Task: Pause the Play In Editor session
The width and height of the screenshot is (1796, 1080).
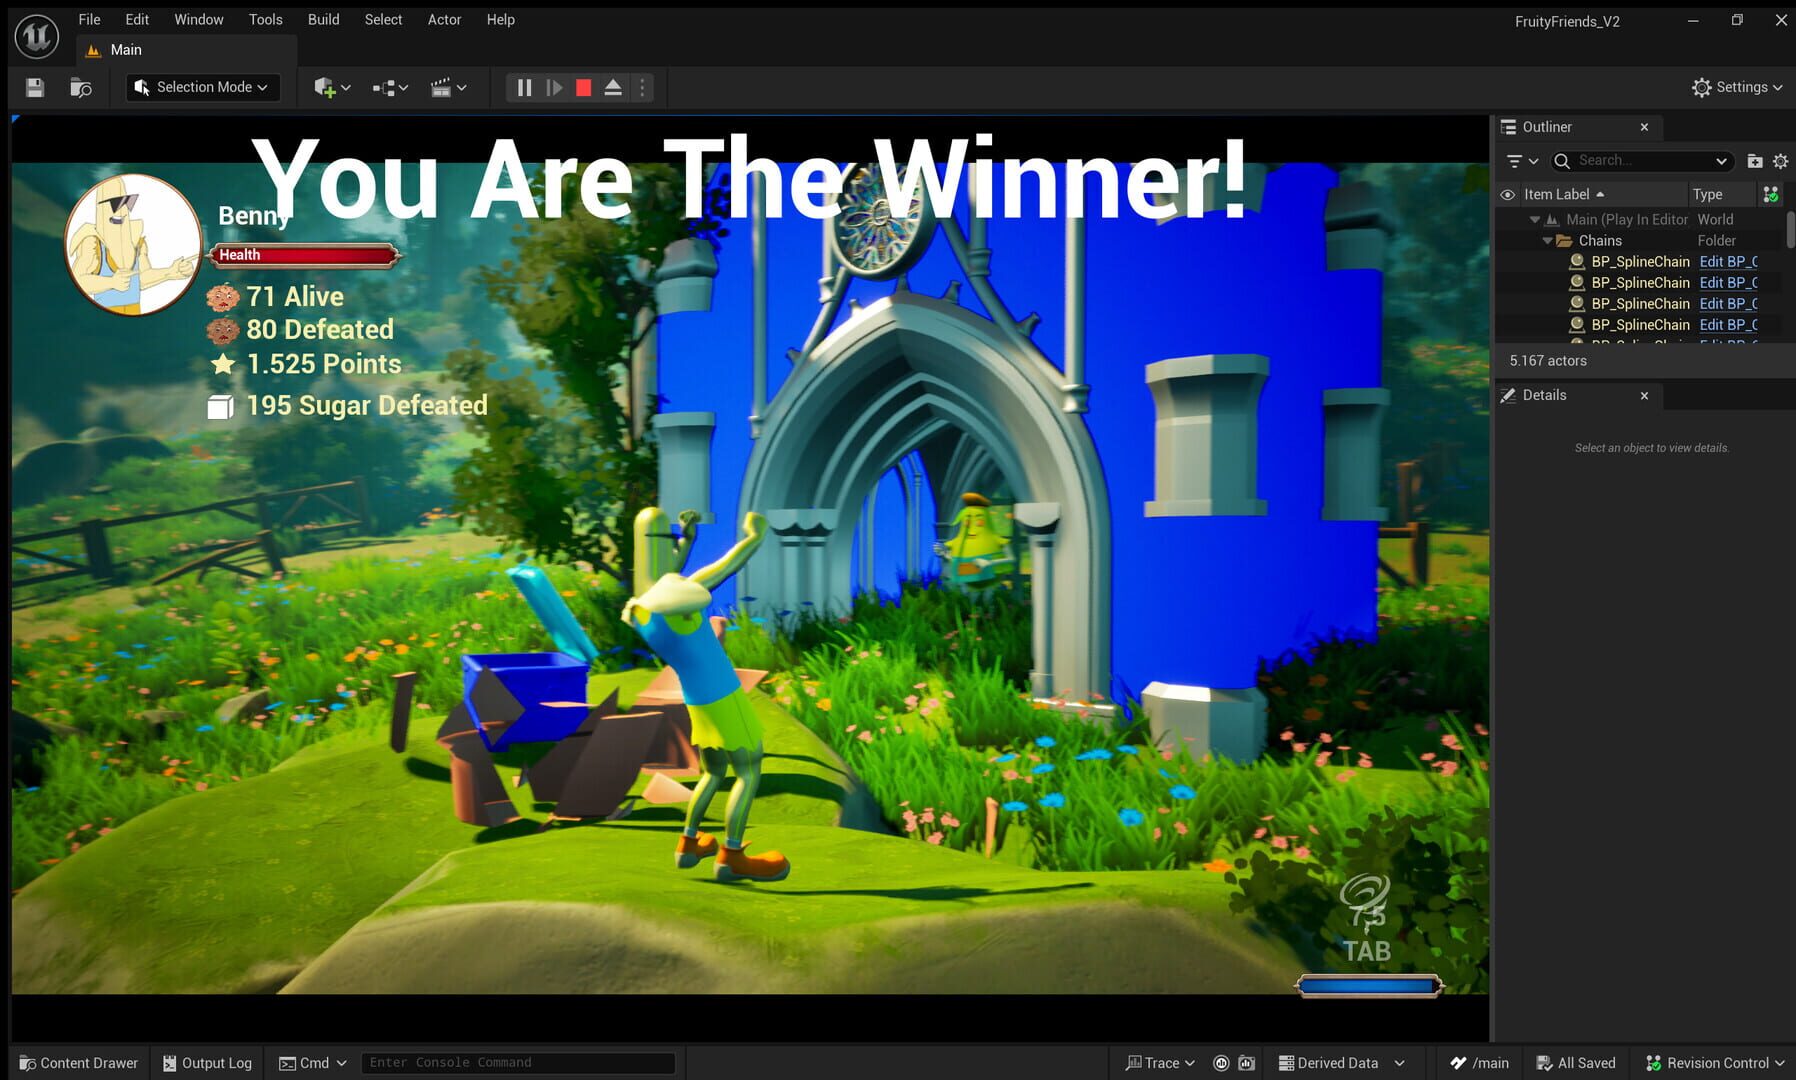Action: 523,87
